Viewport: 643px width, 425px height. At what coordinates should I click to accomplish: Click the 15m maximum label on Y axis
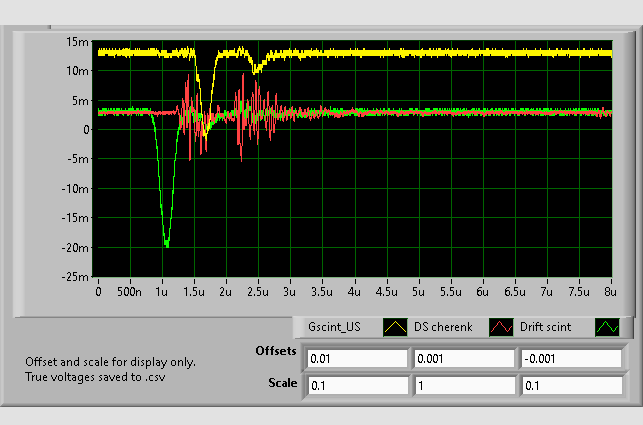click(x=78, y=42)
